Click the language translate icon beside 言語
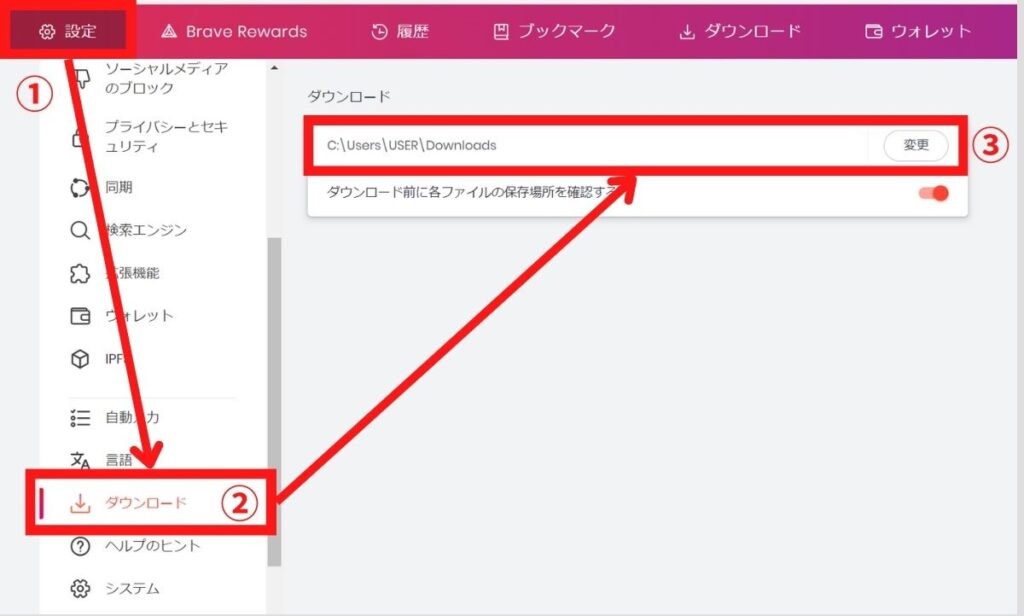 point(80,460)
